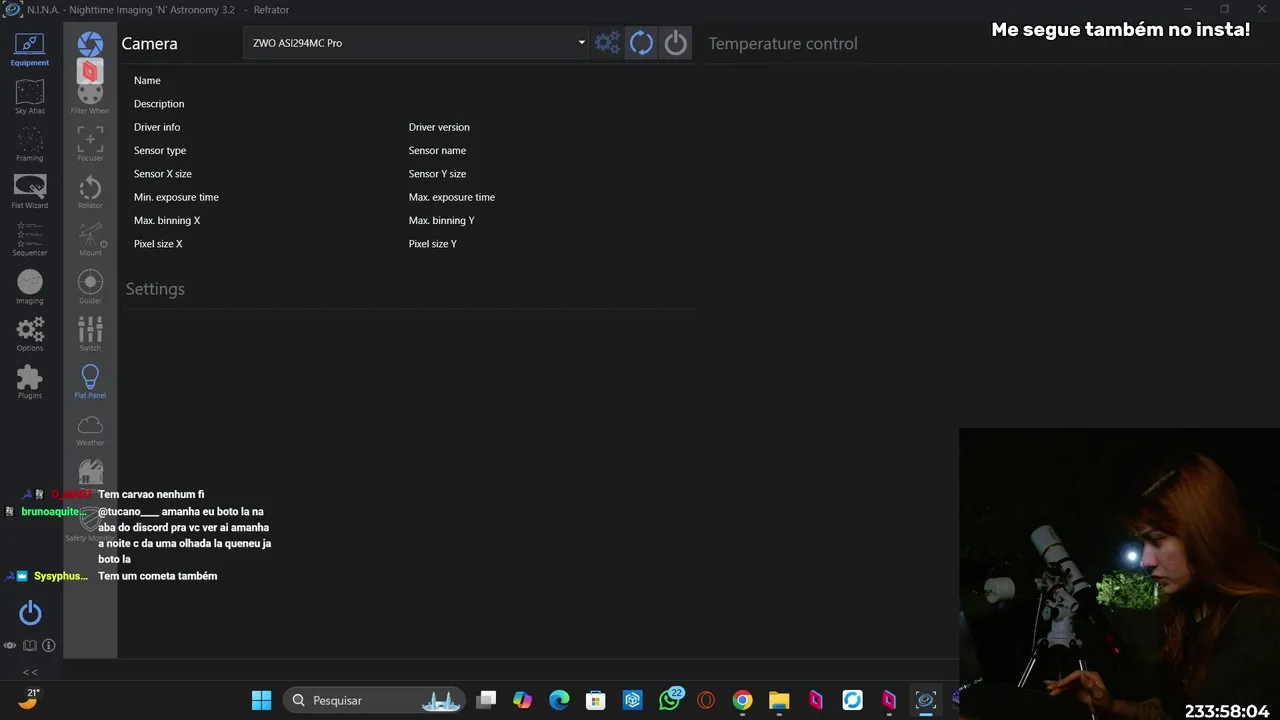Open the Windows Start menu
This screenshot has width=1280, height=720.
coord(261,700)
